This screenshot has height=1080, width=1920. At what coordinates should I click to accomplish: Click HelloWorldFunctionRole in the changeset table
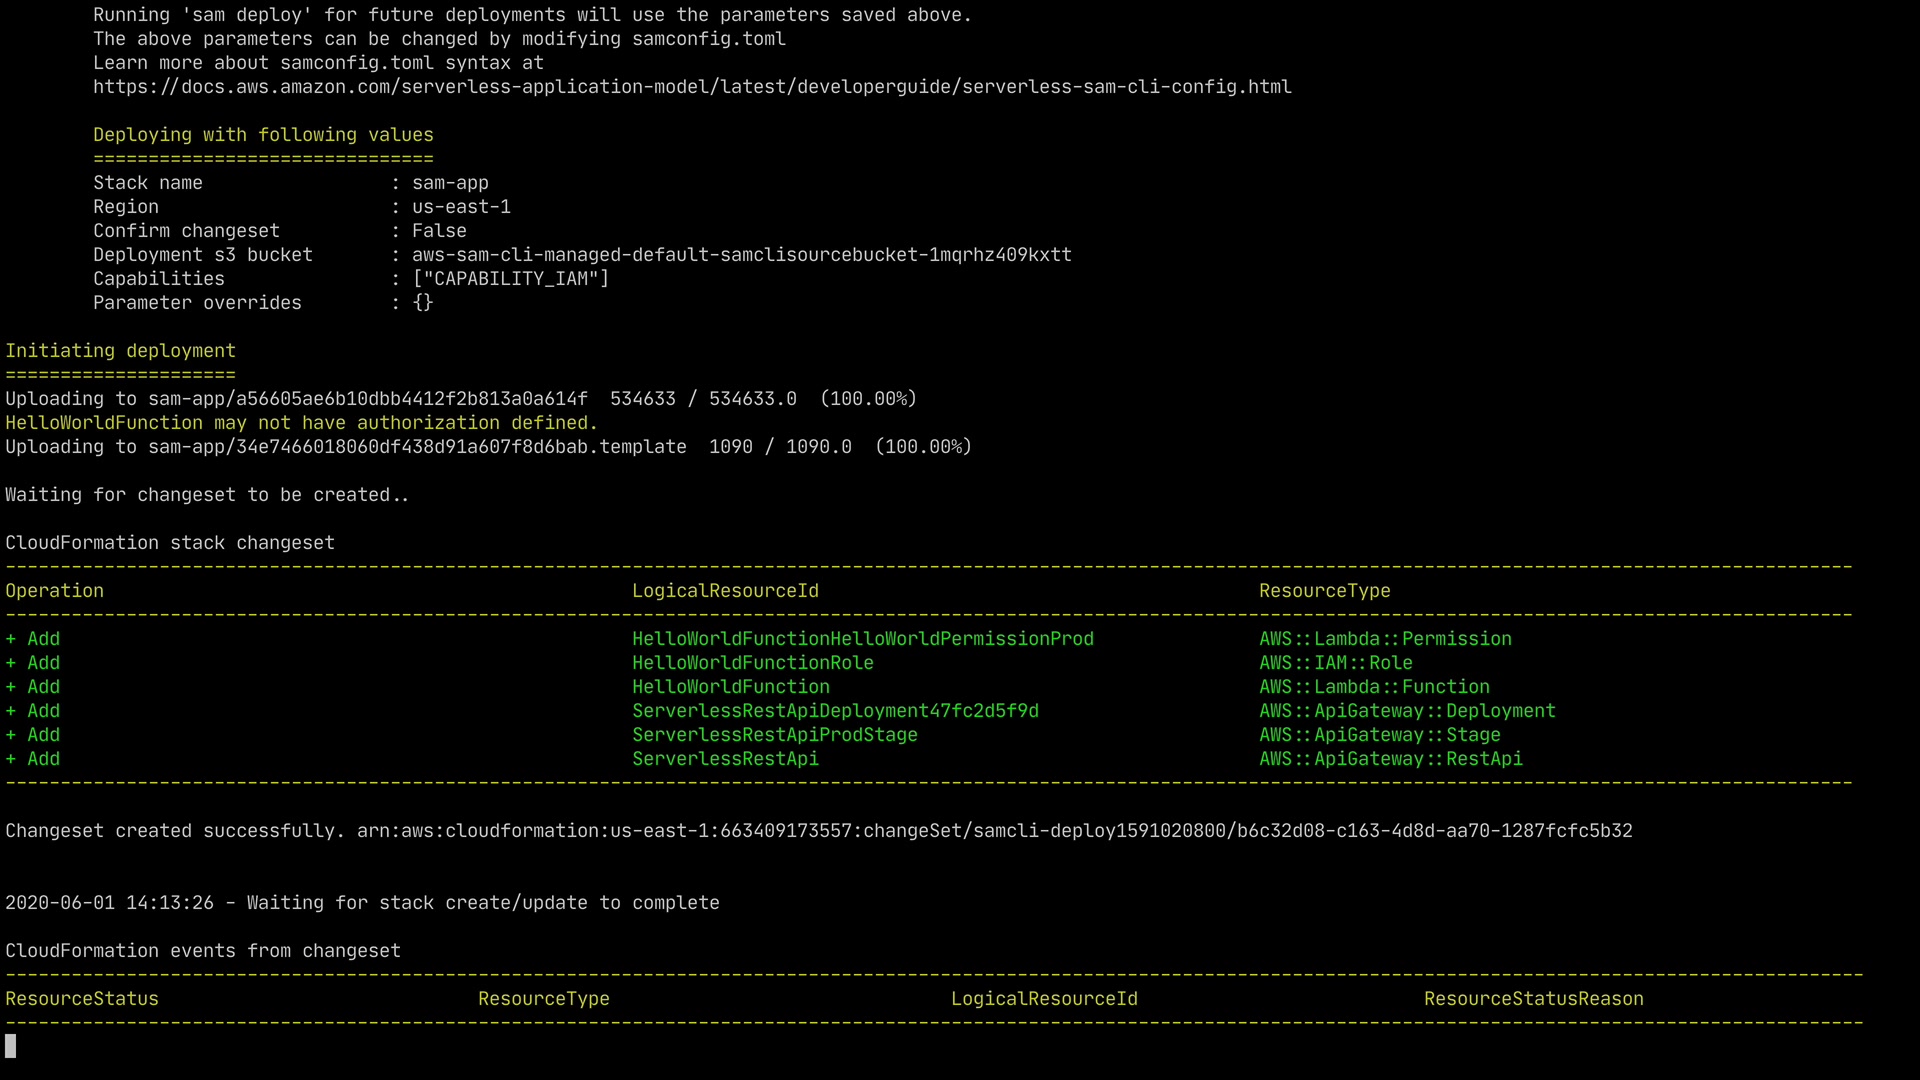pyautogui.click(x=752, y=663)
